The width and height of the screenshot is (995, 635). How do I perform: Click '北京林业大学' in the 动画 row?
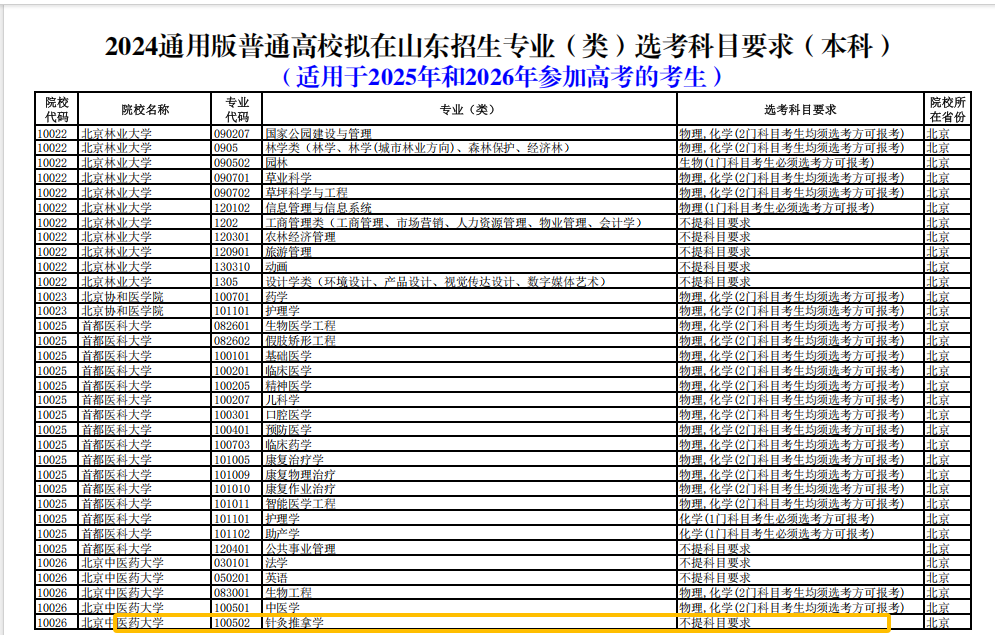pyautogui.click(x=116, y=267)
